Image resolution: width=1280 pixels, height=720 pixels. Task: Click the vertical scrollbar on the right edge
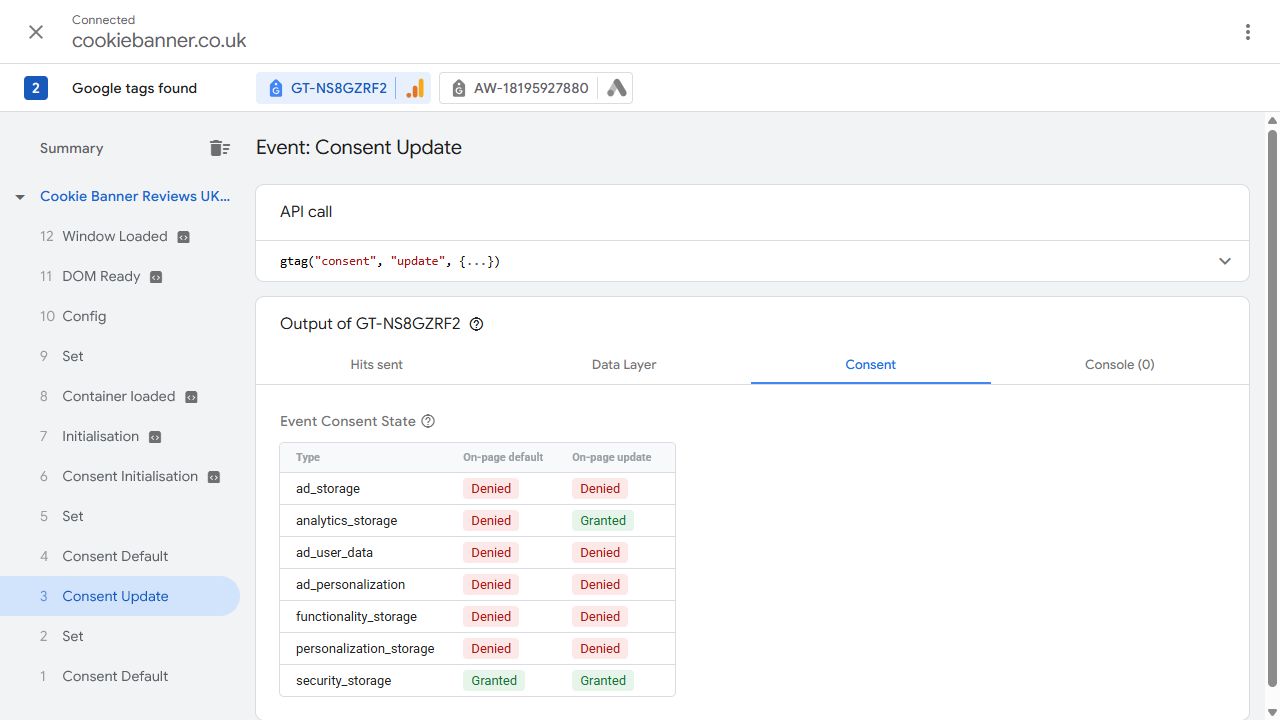(1272, 410)
